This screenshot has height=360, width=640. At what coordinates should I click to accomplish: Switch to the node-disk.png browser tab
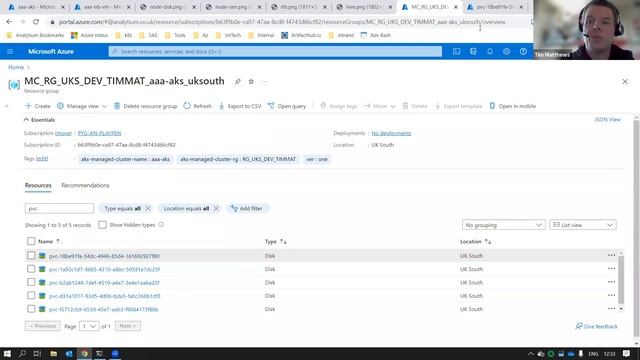(x=167, y=7)
